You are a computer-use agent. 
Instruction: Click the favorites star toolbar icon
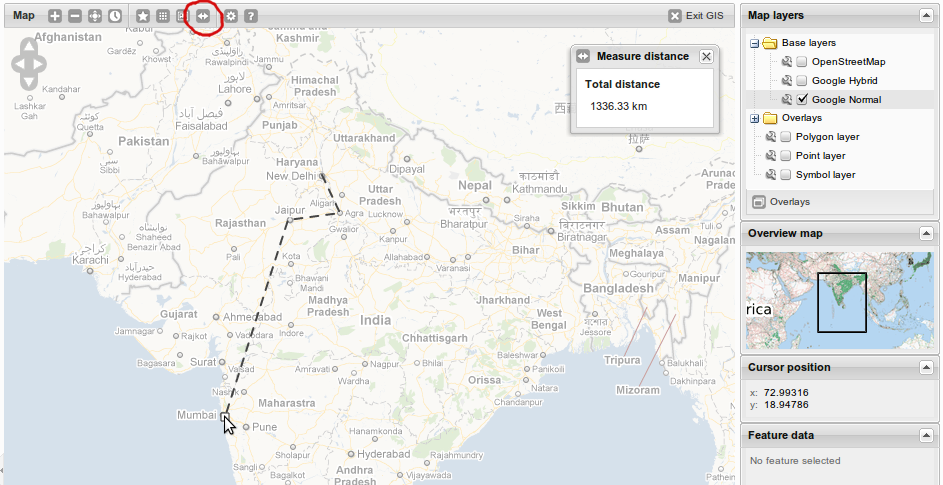point(143,16)
